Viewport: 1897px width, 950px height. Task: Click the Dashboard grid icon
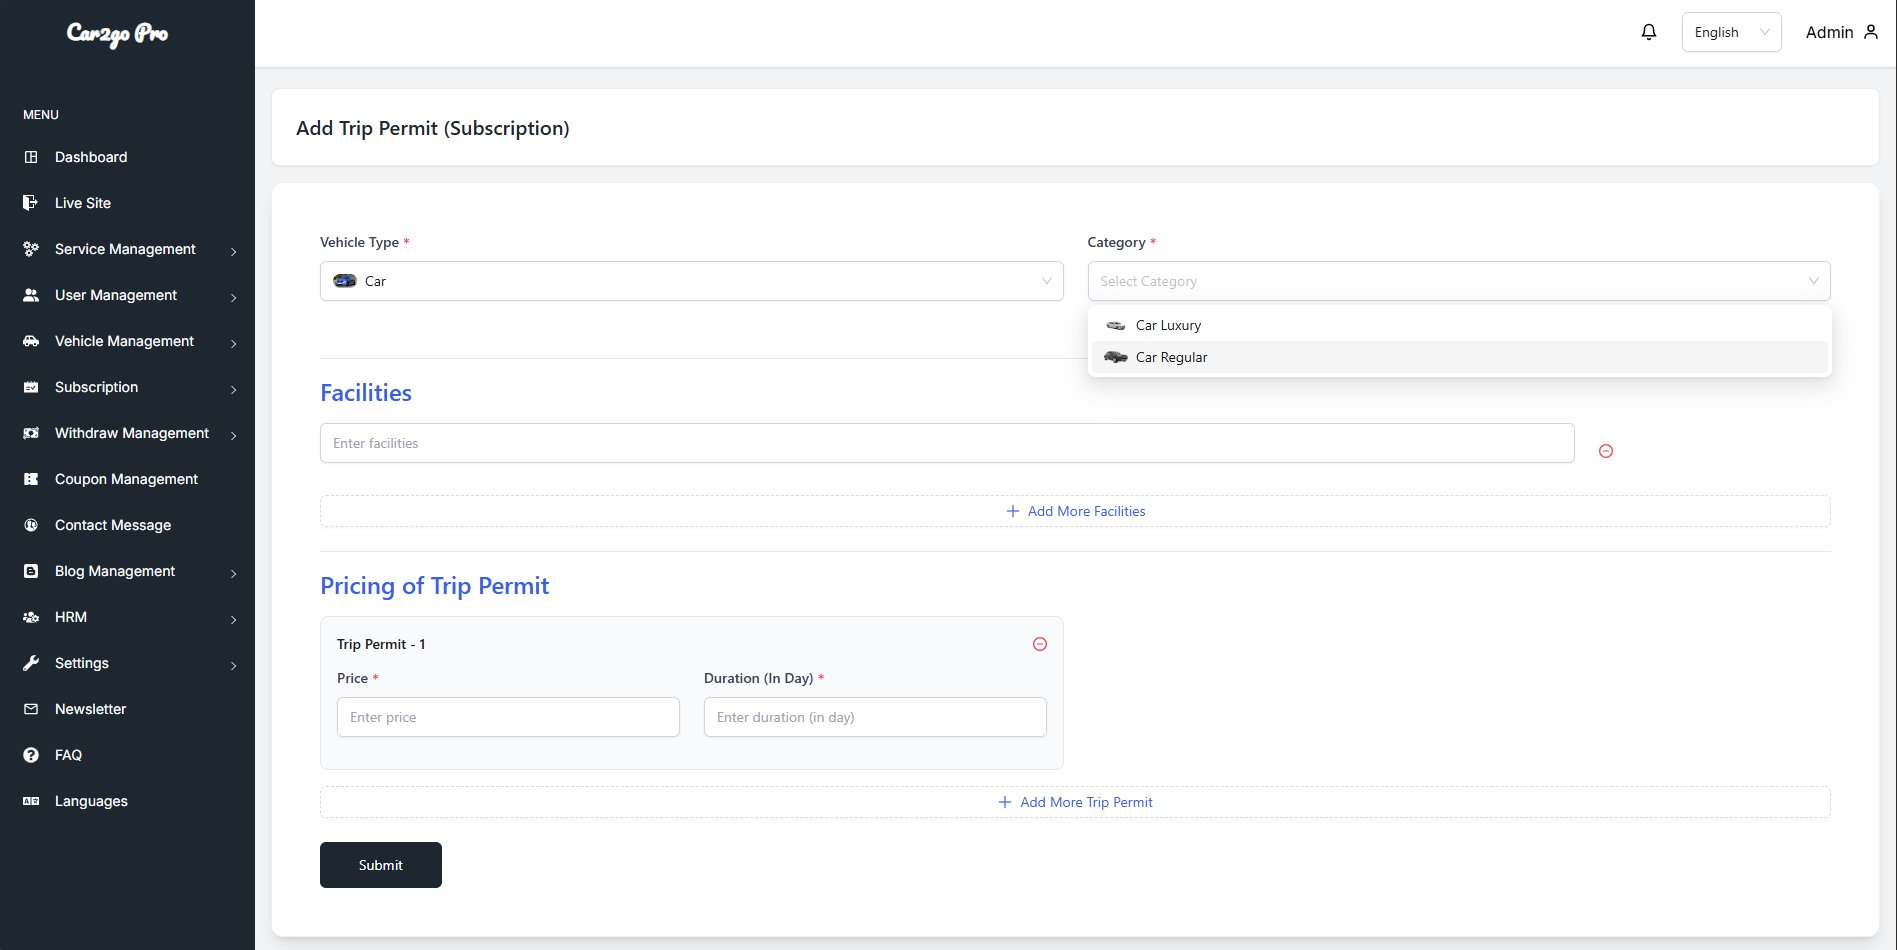[31, 157]
